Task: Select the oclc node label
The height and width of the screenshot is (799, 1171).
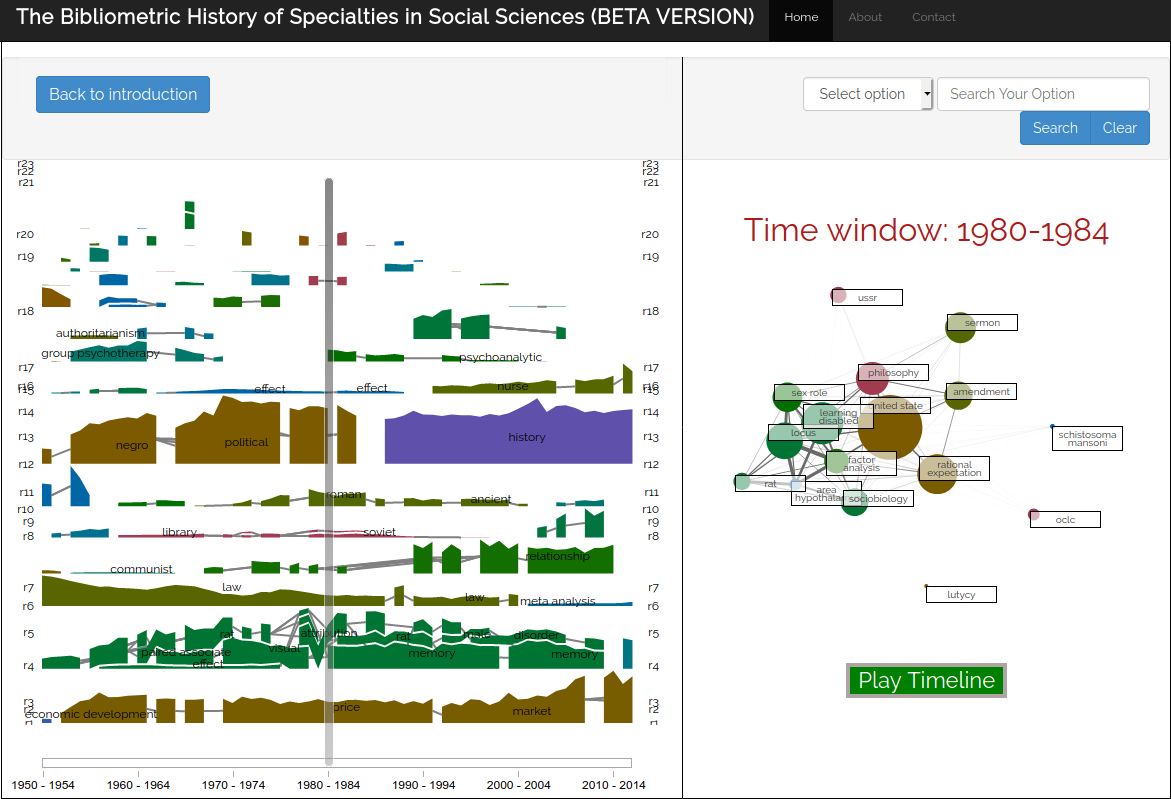Action: click(1065, 519)
